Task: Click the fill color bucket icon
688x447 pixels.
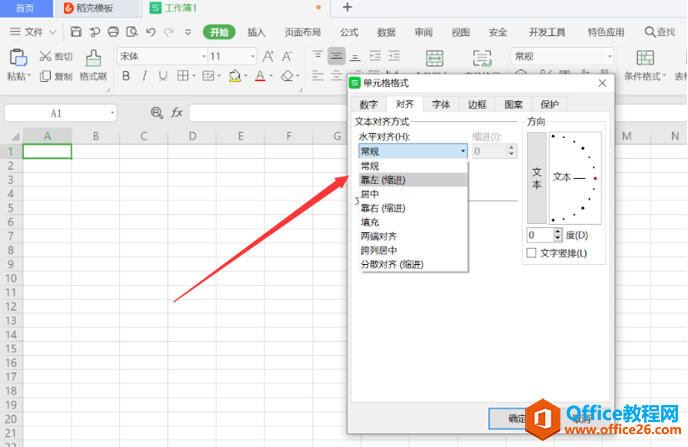Action: pos(235,76)
